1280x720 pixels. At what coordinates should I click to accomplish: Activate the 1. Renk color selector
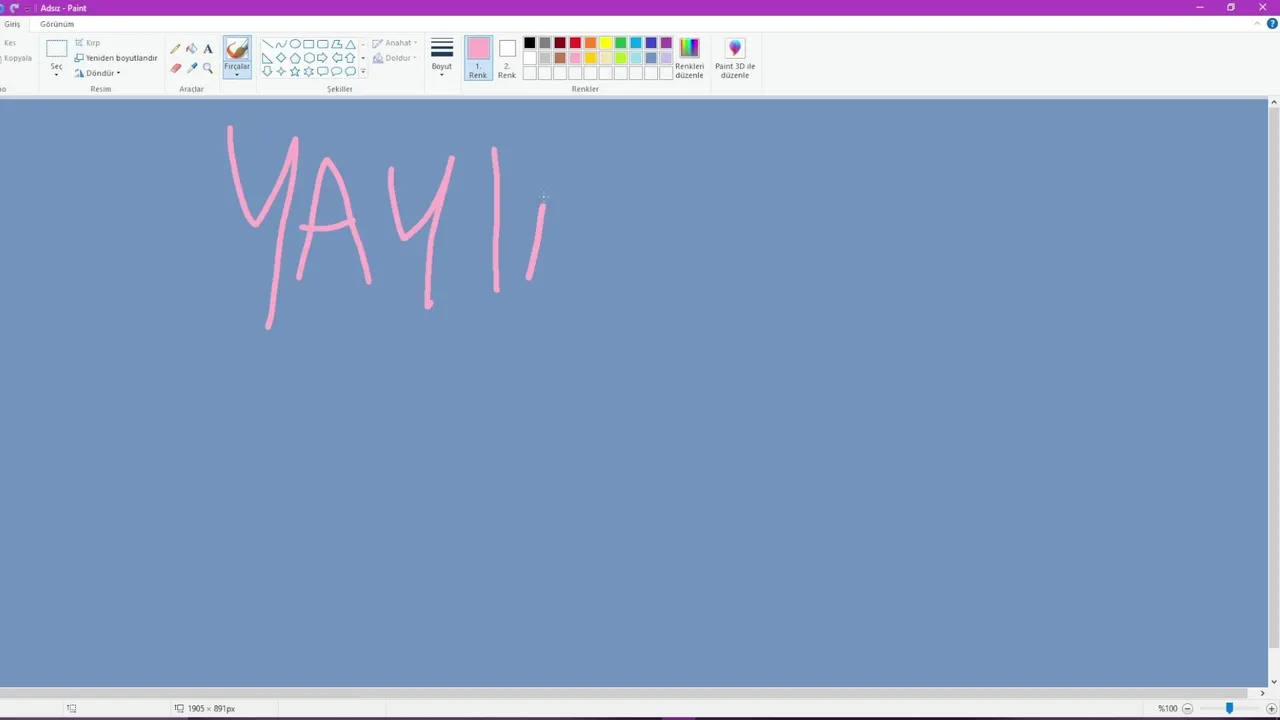478,58
